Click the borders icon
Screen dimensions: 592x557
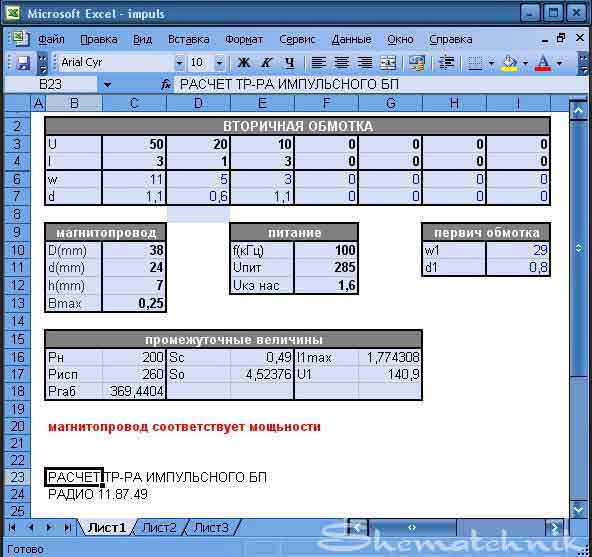coord(475,63)
